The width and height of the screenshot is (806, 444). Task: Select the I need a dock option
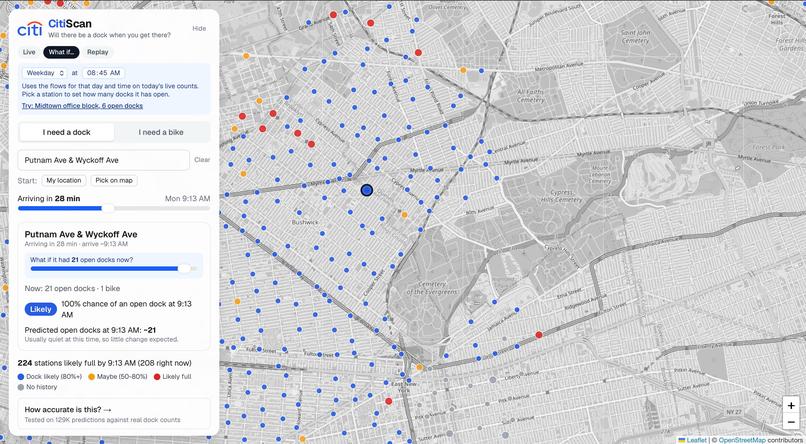pos(67,132)
